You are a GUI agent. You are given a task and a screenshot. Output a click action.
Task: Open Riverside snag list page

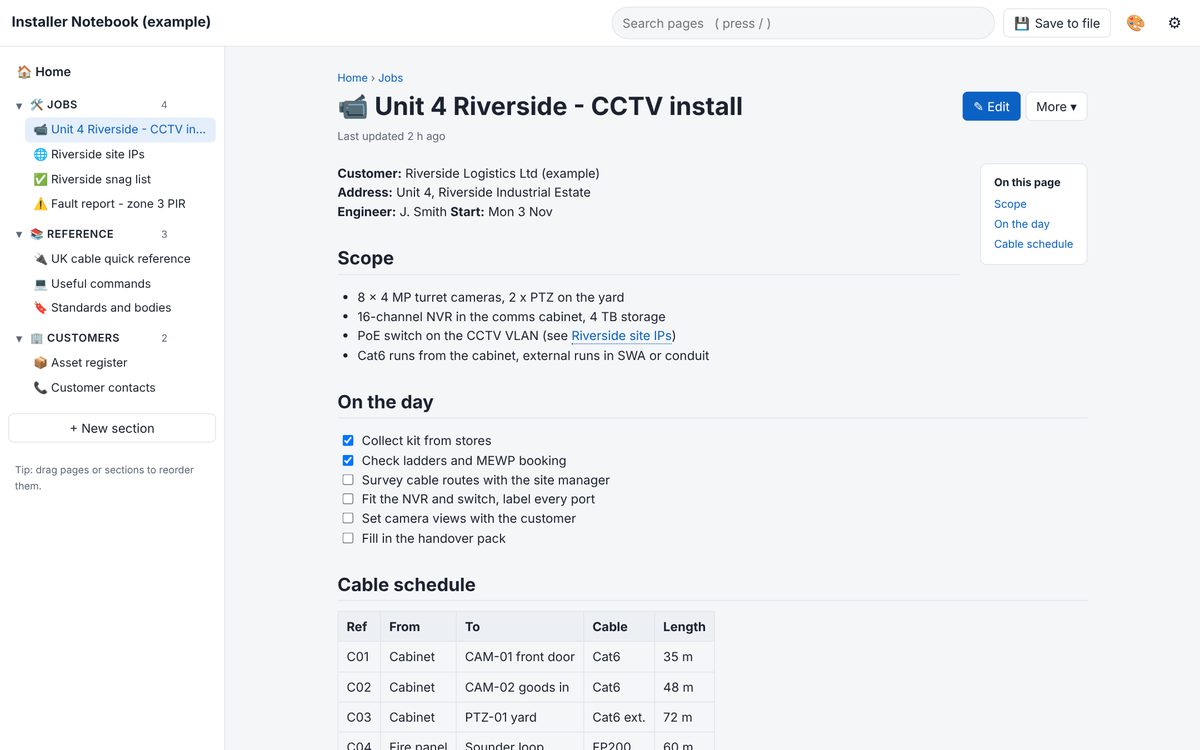click(120, 180)
